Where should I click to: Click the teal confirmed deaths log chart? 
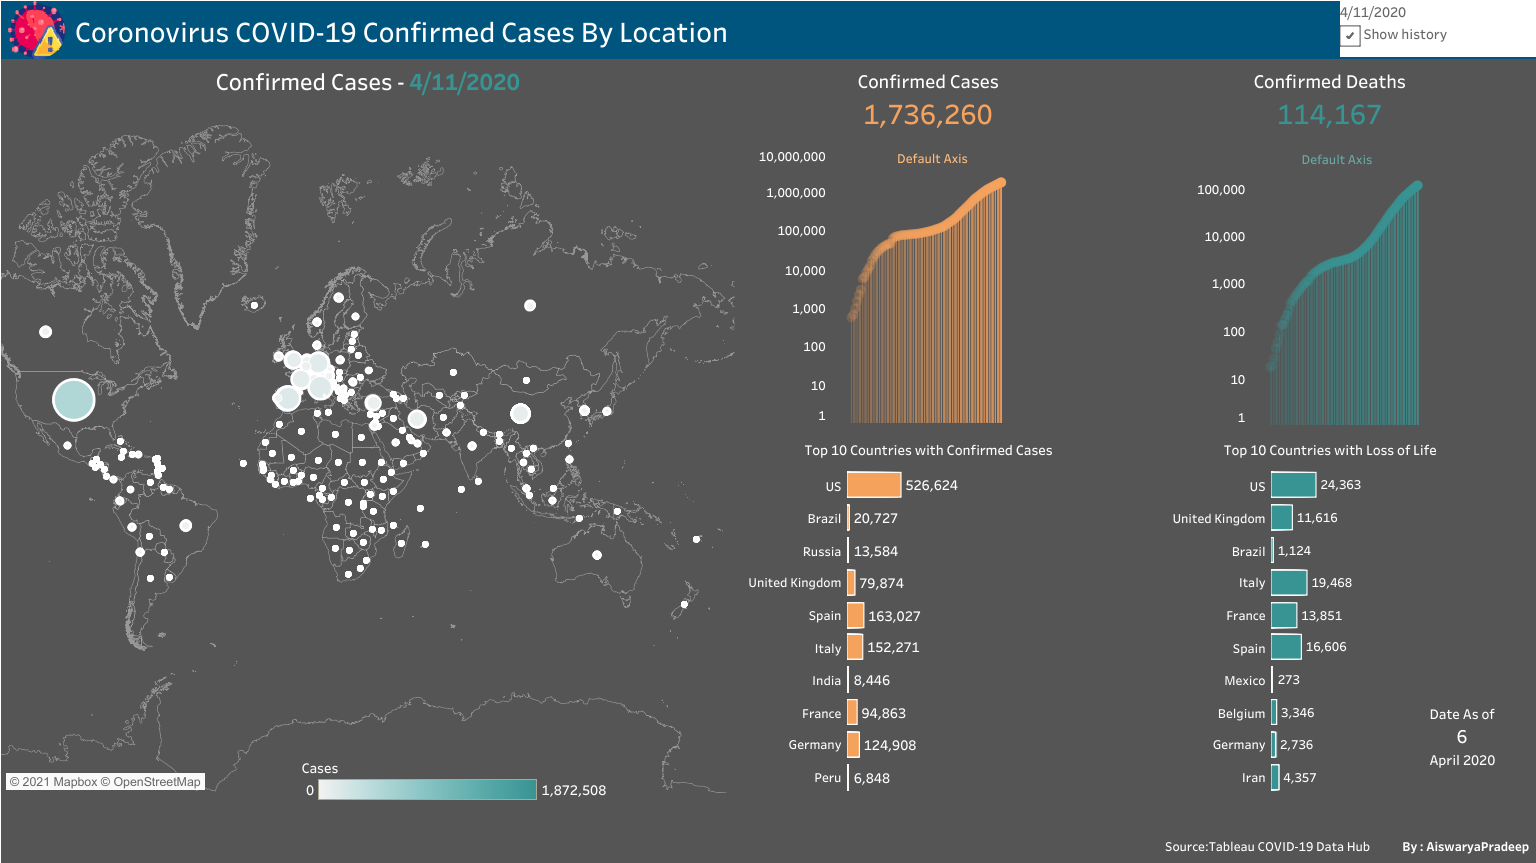(1344, 304)
